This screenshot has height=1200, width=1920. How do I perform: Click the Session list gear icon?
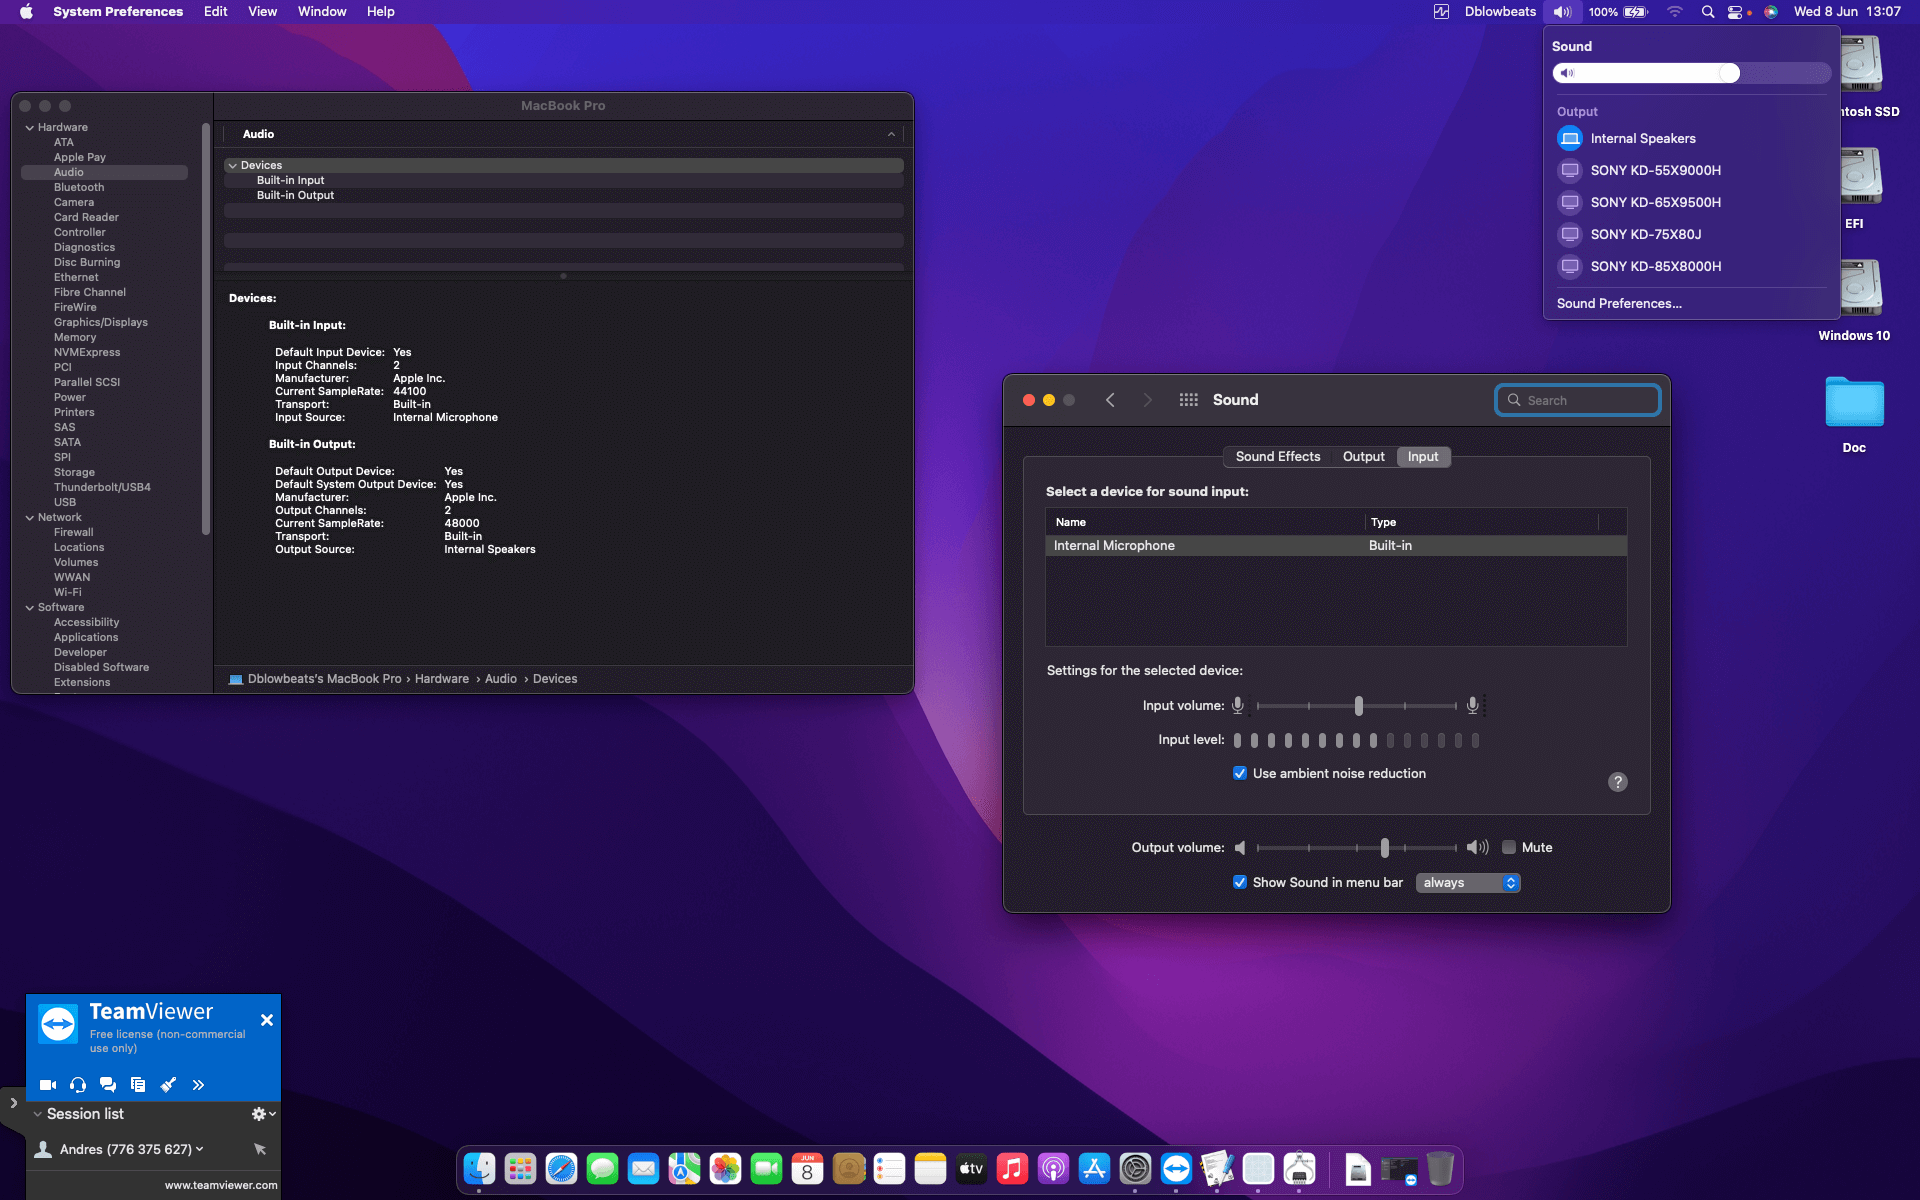[258, 1113]
